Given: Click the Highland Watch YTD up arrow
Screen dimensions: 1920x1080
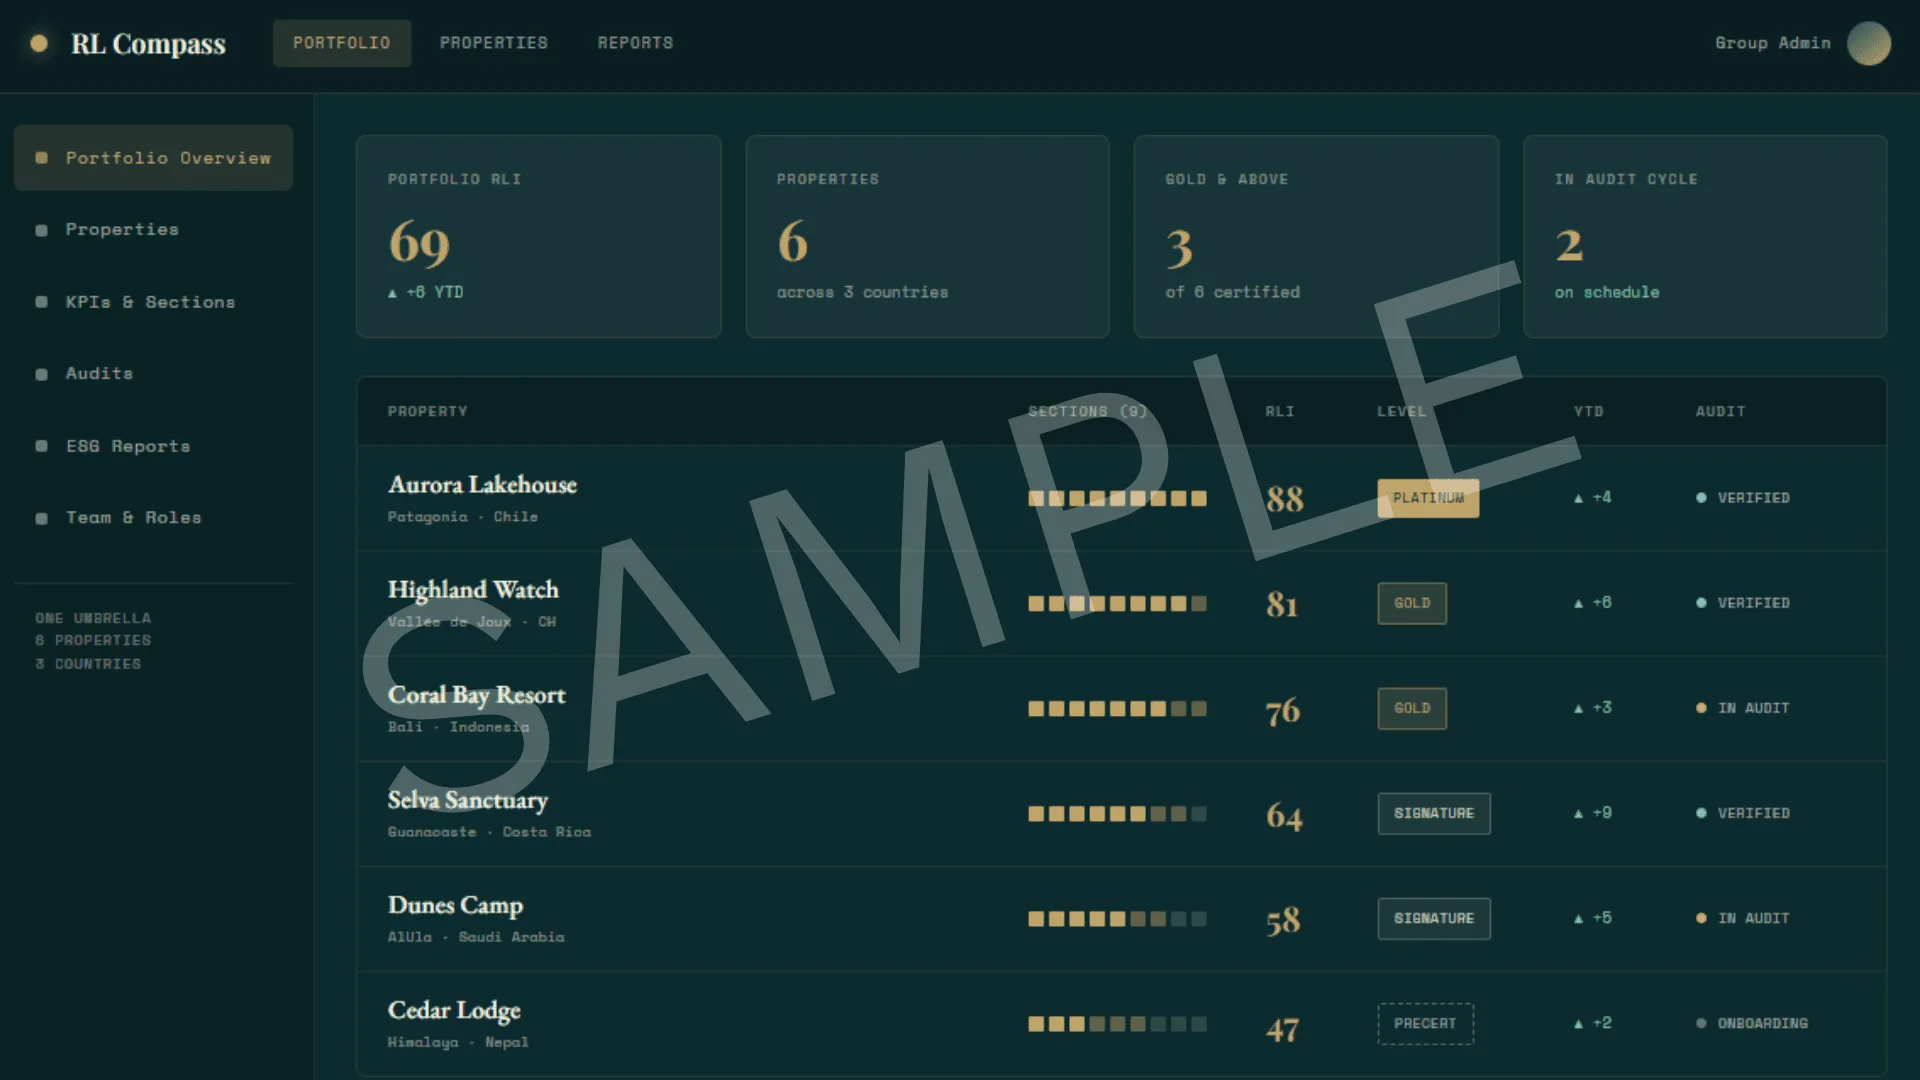Looking at the screenshot, I should 1578,603.
